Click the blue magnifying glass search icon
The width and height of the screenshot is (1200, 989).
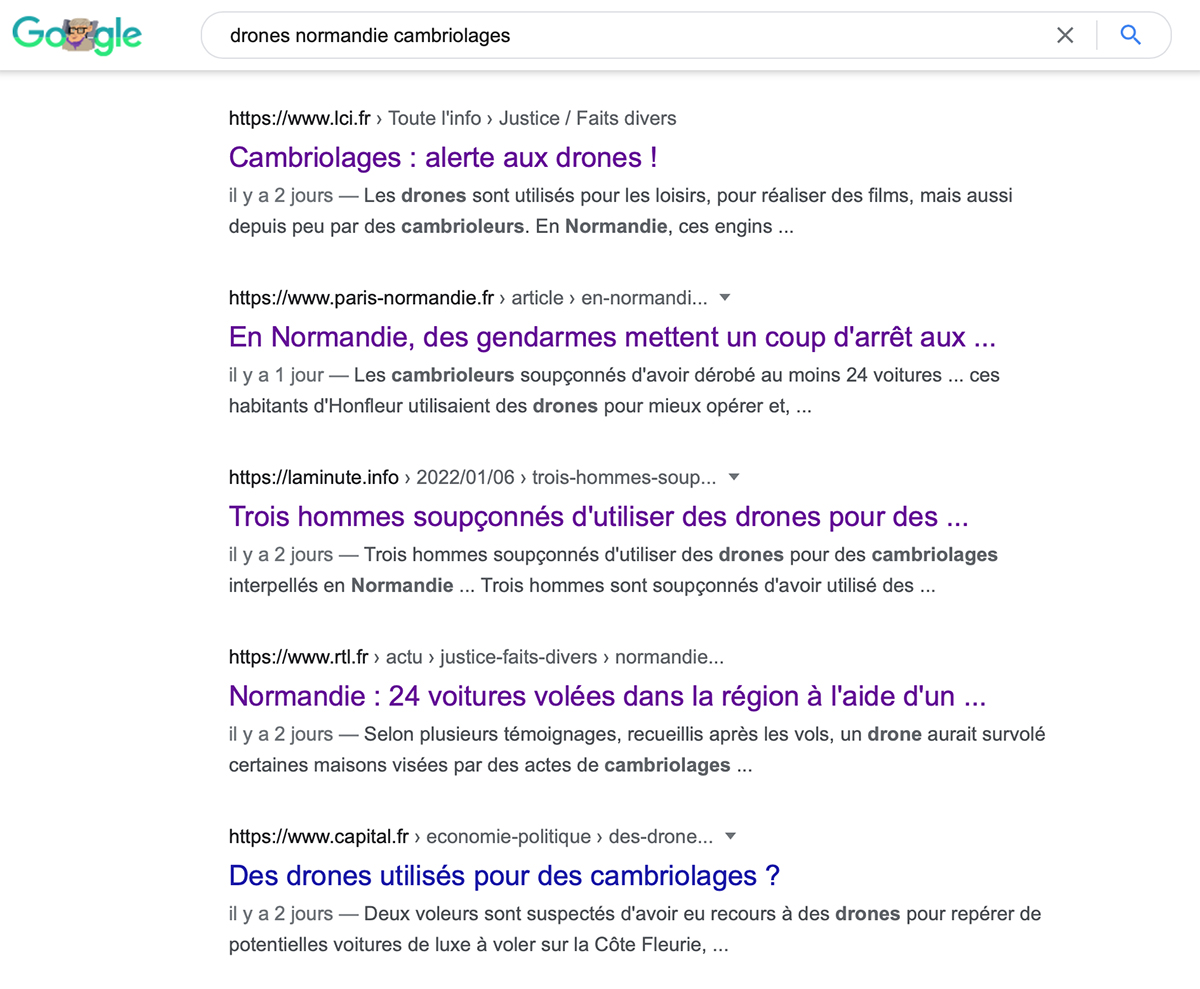point(1131,36)
